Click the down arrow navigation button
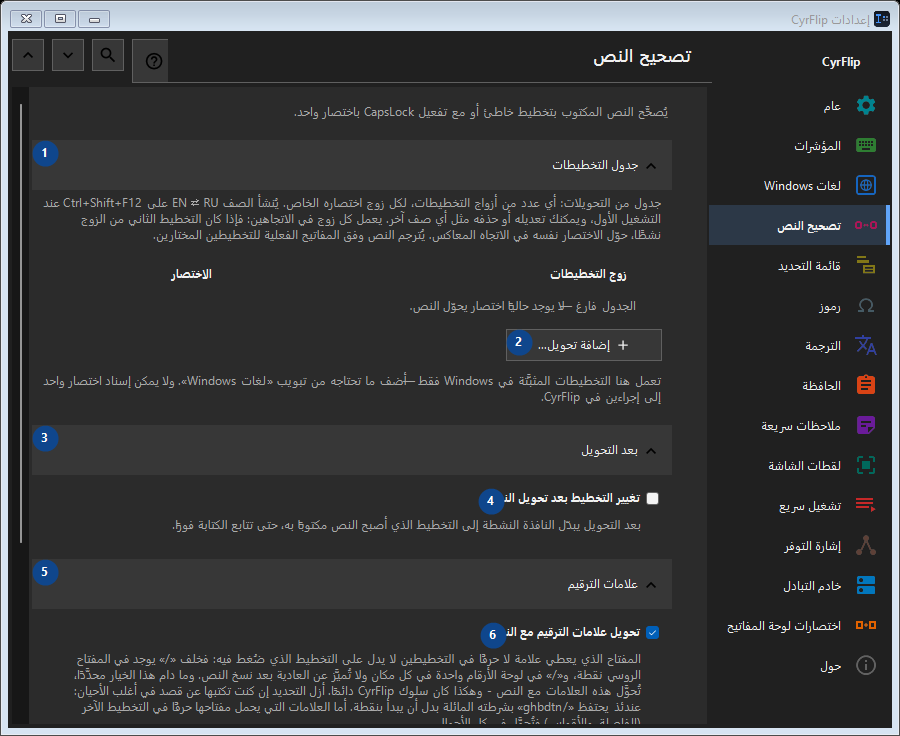 68,55
